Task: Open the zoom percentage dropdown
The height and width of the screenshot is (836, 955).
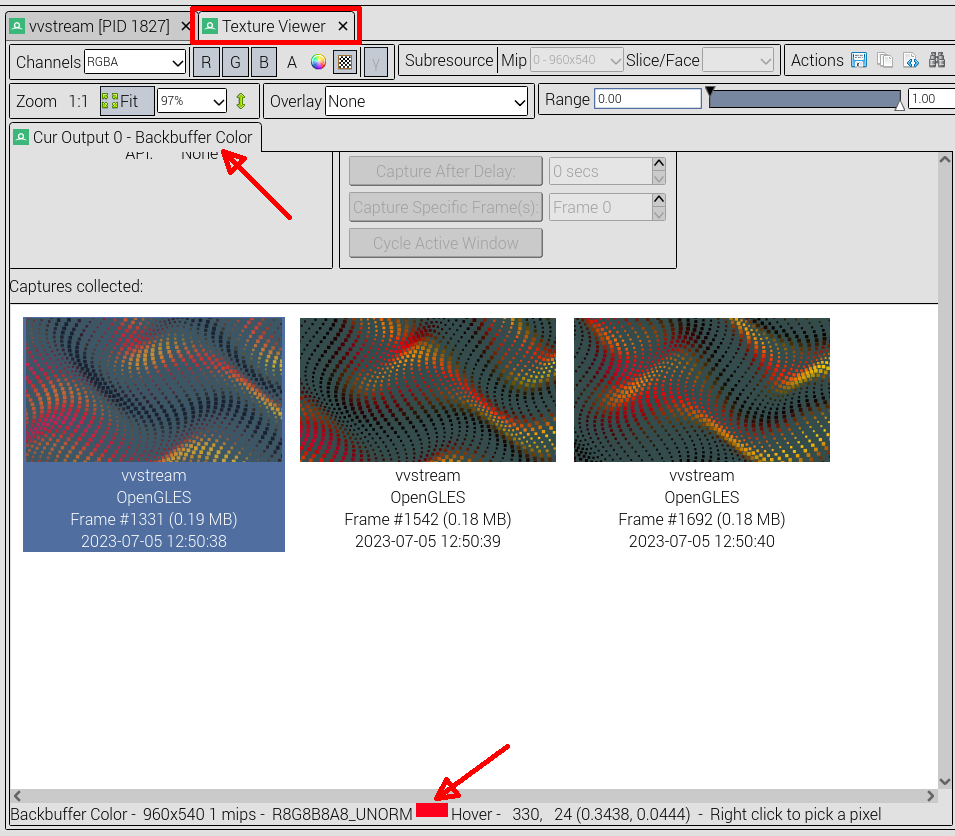Action: (x=193, y=100)
